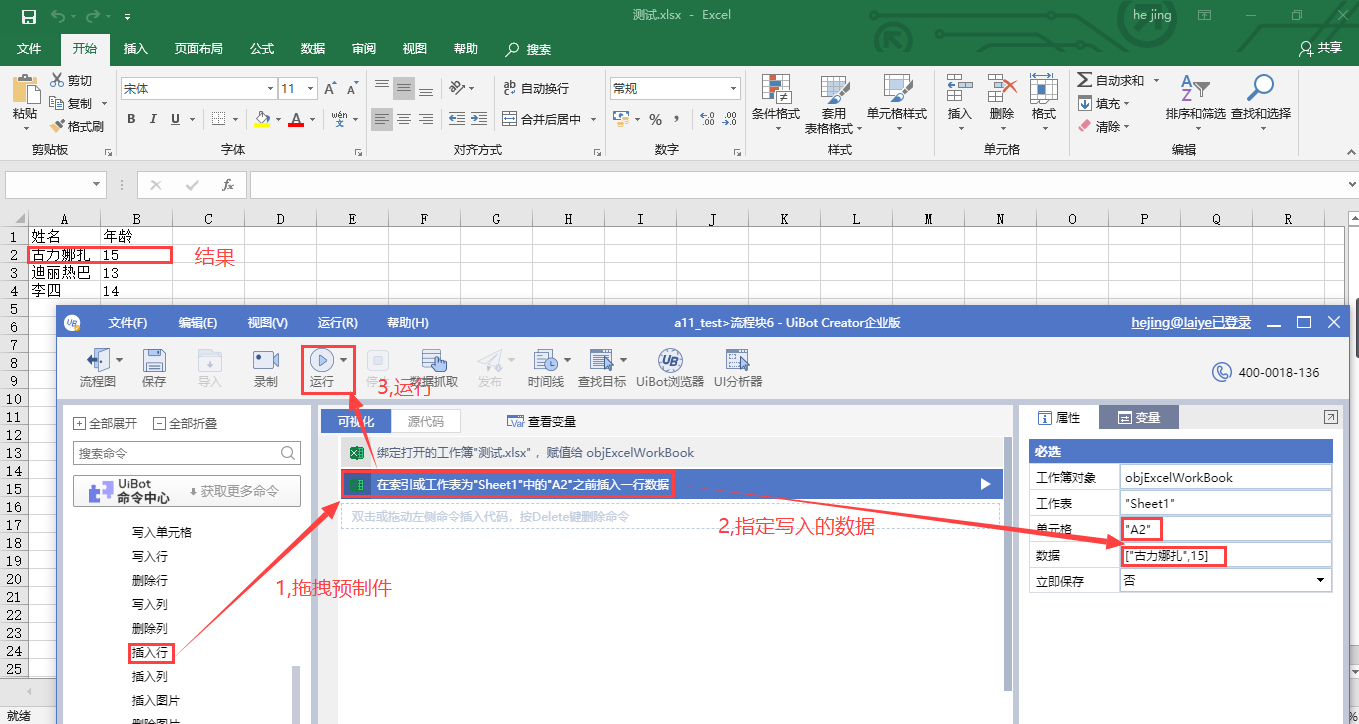Screen dimensions: 1359x724
Task: Launch the UI分析器 analyzer tool
Action: pos(738,362)
